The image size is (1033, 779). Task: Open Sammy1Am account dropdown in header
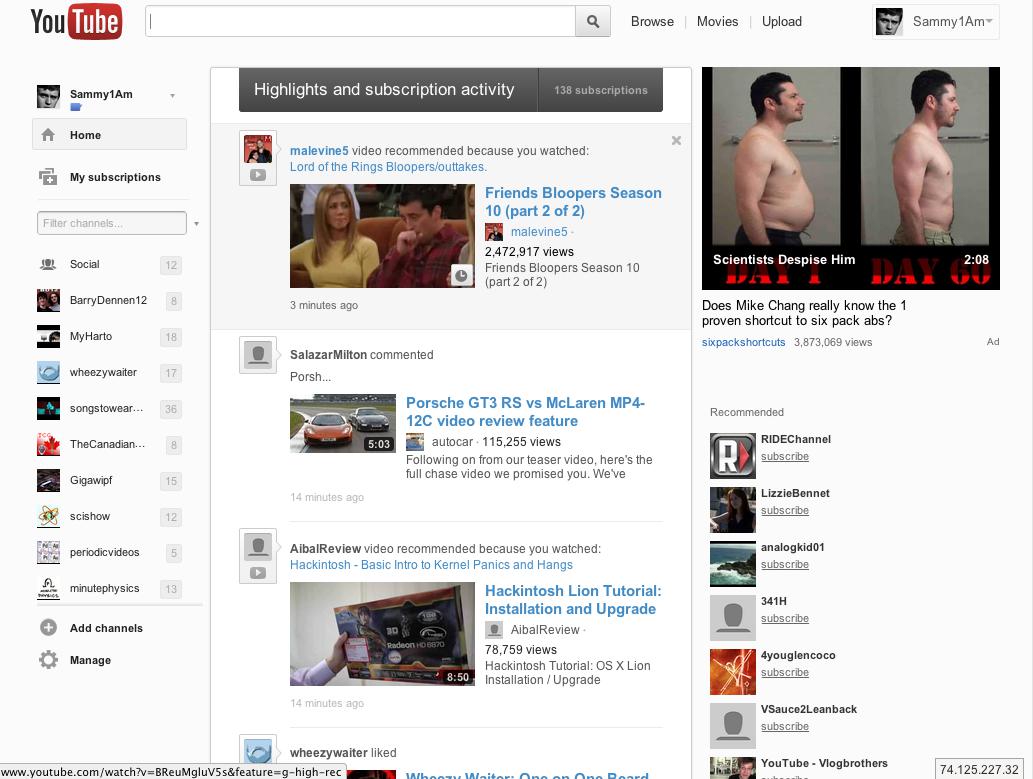pos(935,22)
